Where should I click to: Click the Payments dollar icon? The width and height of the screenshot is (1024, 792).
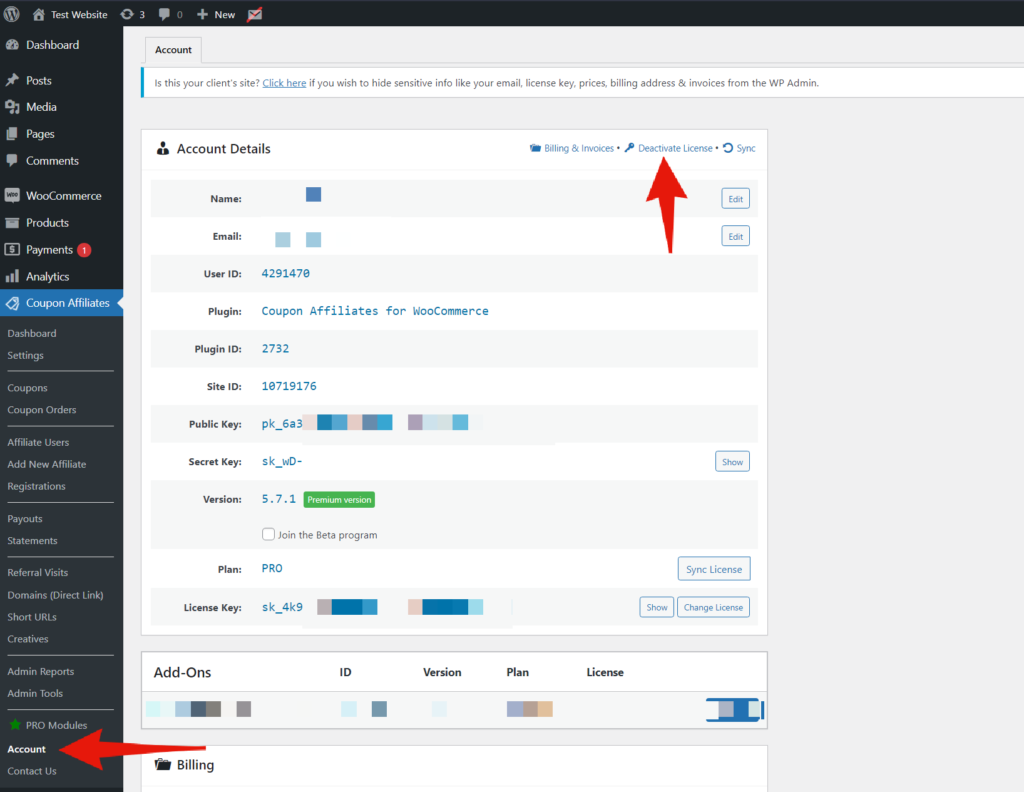pos(12,249)
